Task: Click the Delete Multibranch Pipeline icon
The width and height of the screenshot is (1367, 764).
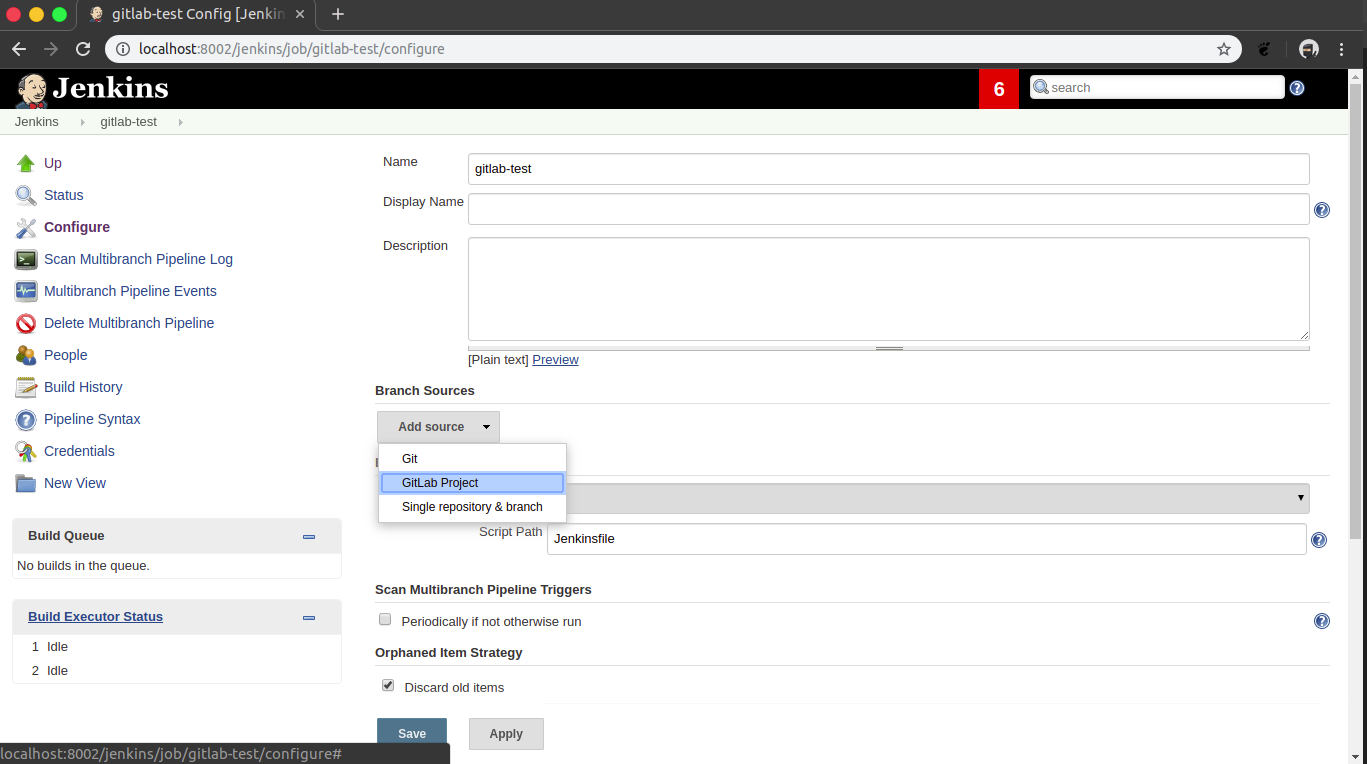Action: [x=26, y=323]
